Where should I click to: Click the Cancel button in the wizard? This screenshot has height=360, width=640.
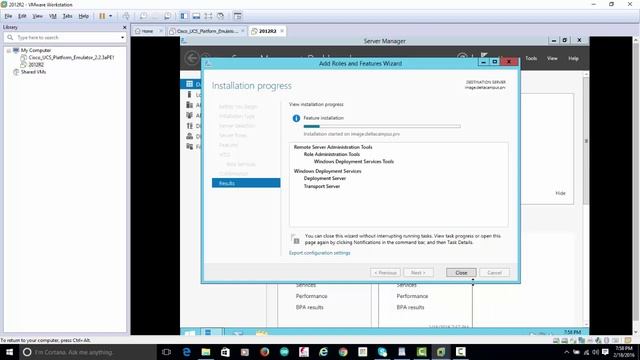coord(494,273)
